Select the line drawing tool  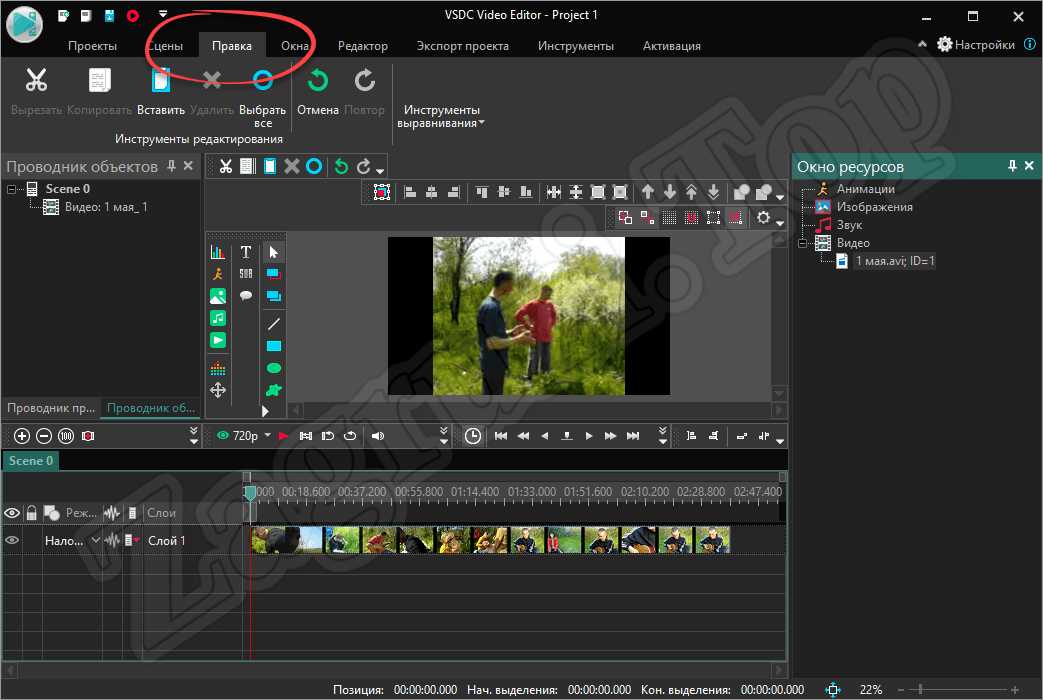click(273, 324)
